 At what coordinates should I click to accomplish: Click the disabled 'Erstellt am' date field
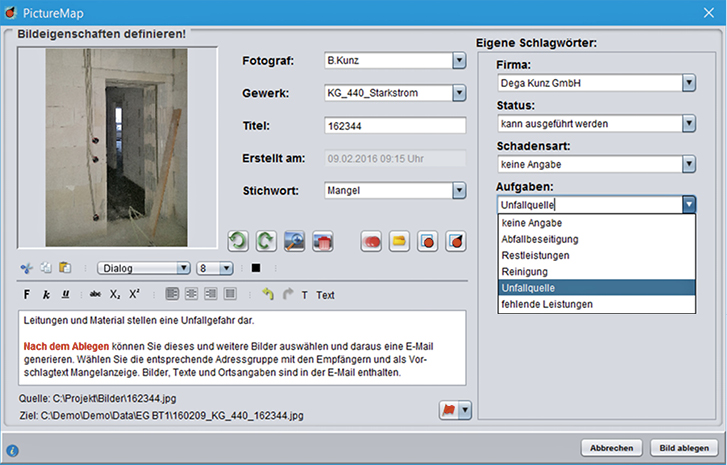[x=395, y=159]
